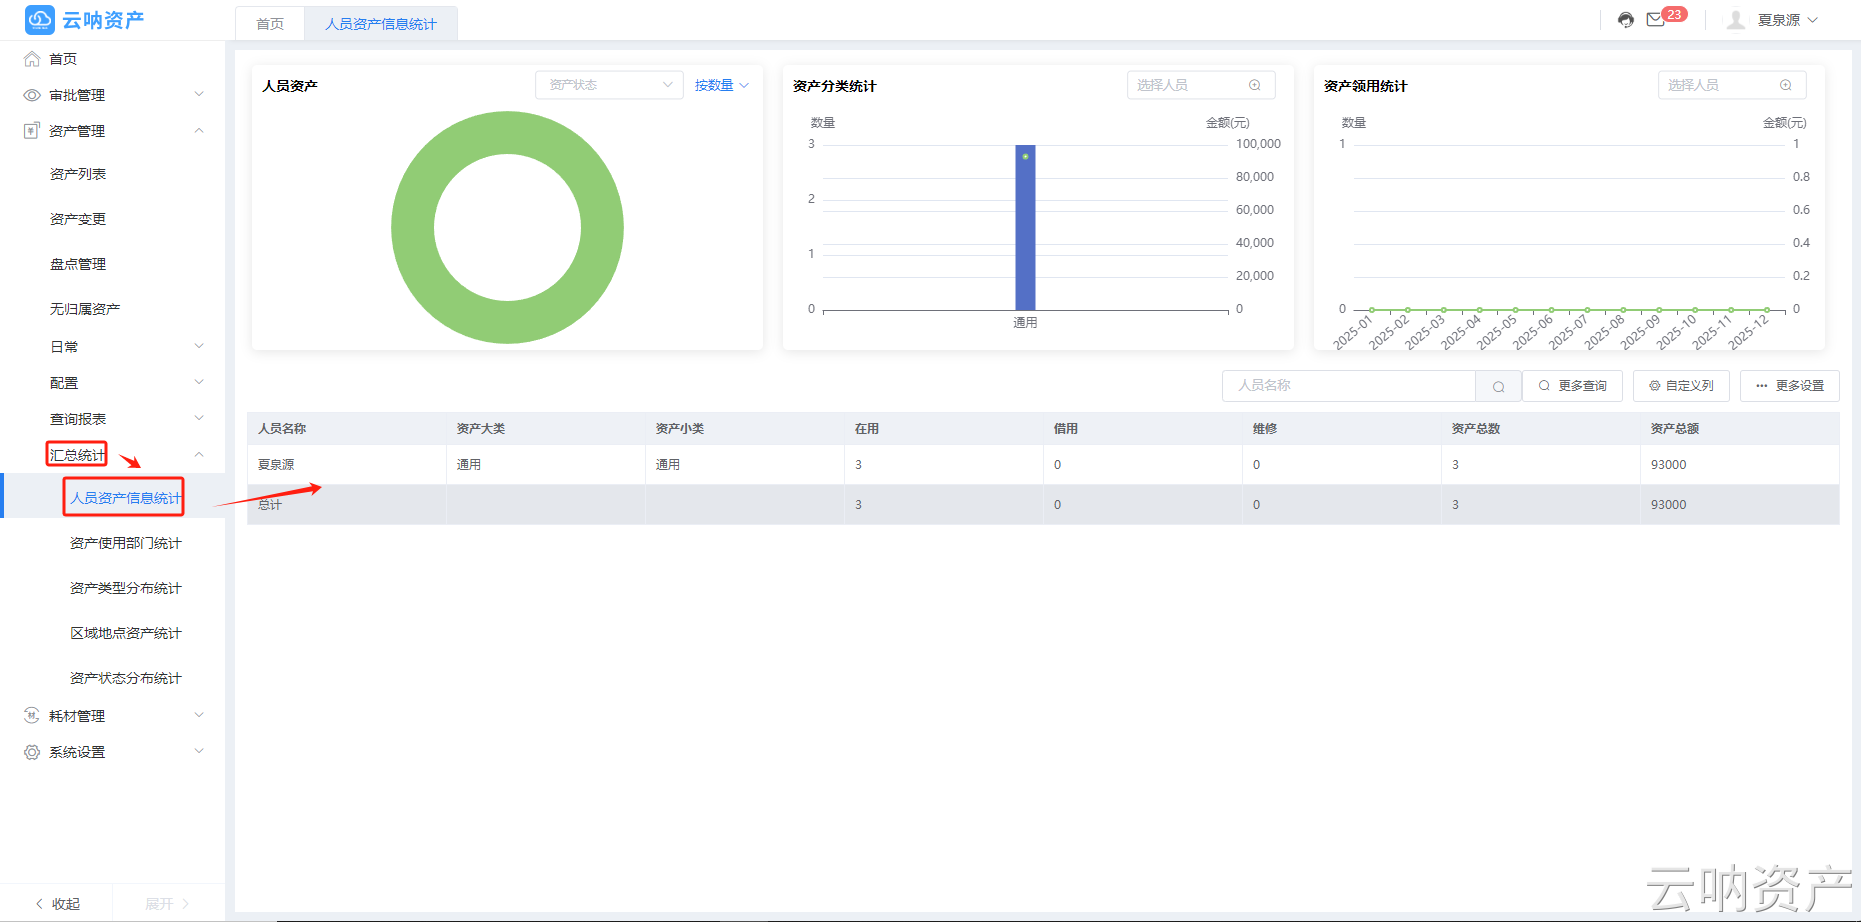Image resolution: width=1861 pixels, height=922 pixels.
Task: Expand the 耗材管理 menu chevron
Action: click(x=199, y=716)
